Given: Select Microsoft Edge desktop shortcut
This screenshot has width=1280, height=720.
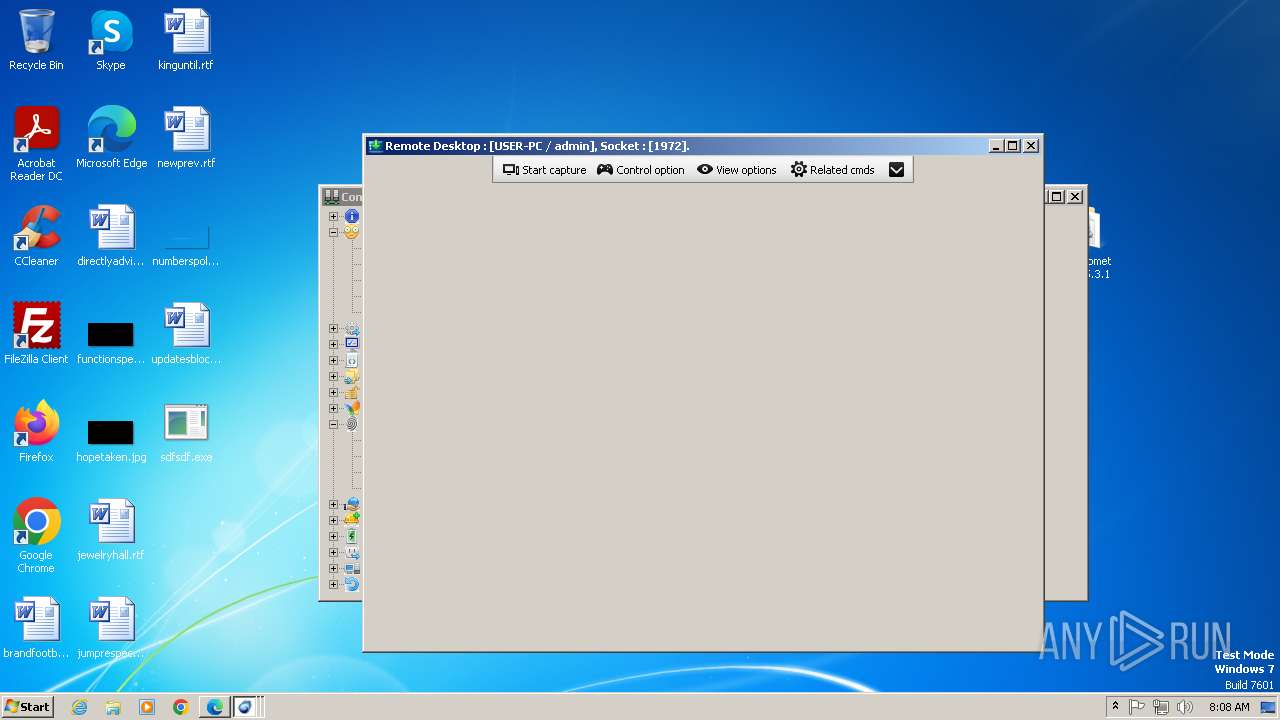Looking at the screenshot, I should tap(111, 138).
